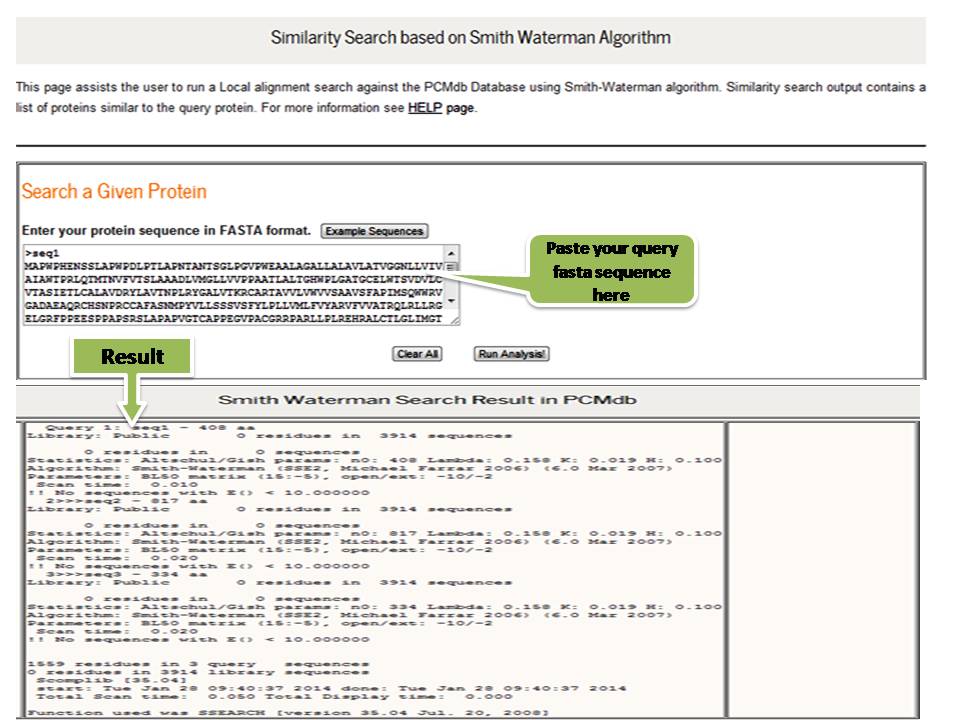Click the sequence box scroll up arrow
The image size is (960, 720).
[451, 254]
